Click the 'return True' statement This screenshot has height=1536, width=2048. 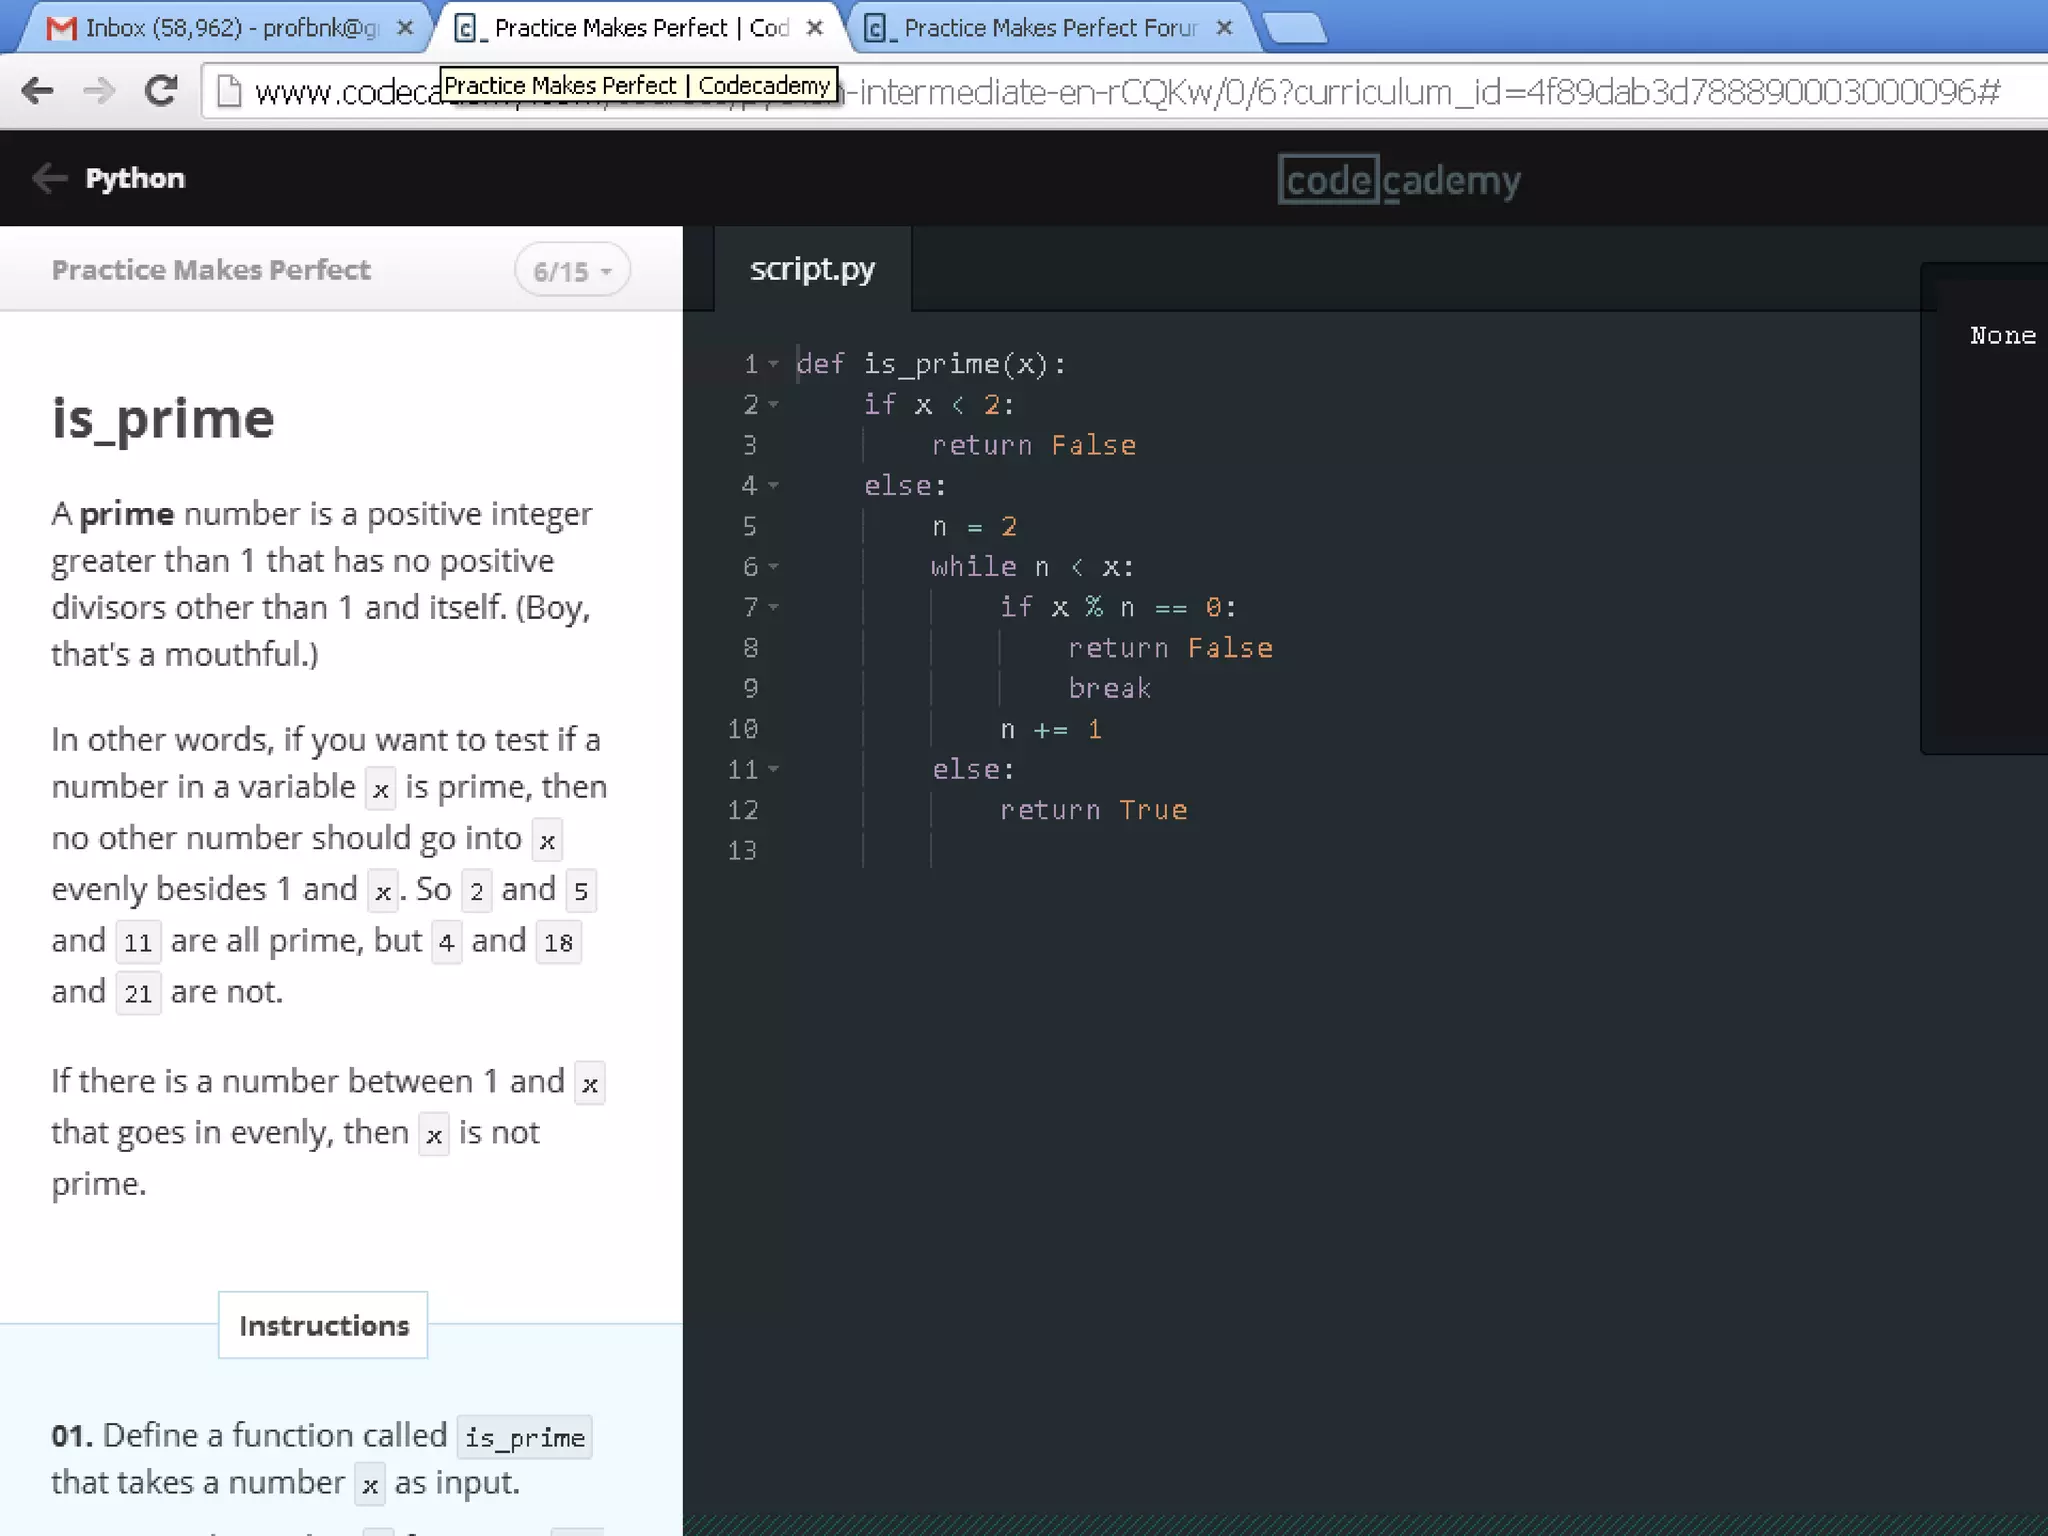click(1093, 810)
